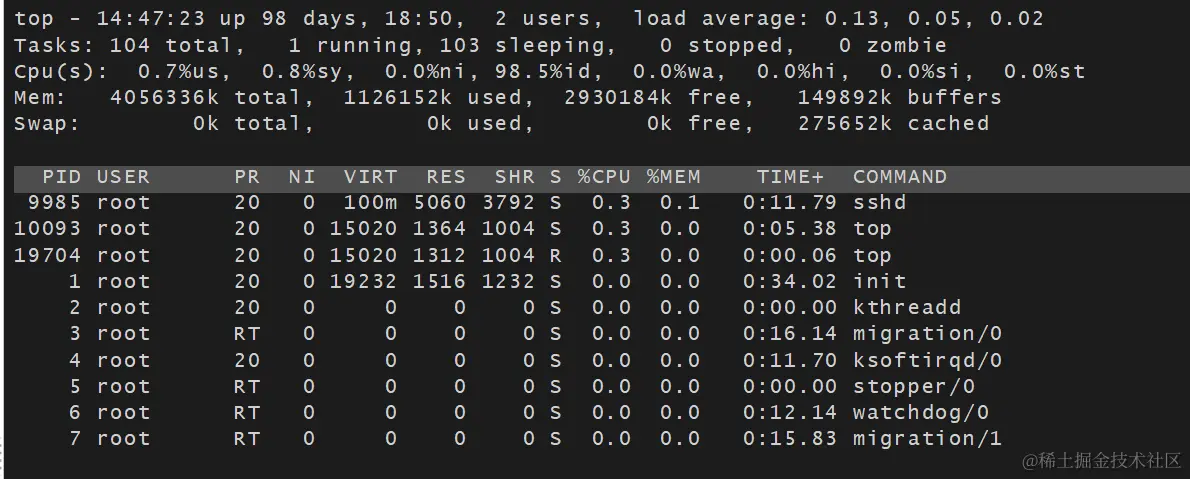Select the migration/1 command name
Viewport: 1190px width, 479px height.
(x=927, y=439)
